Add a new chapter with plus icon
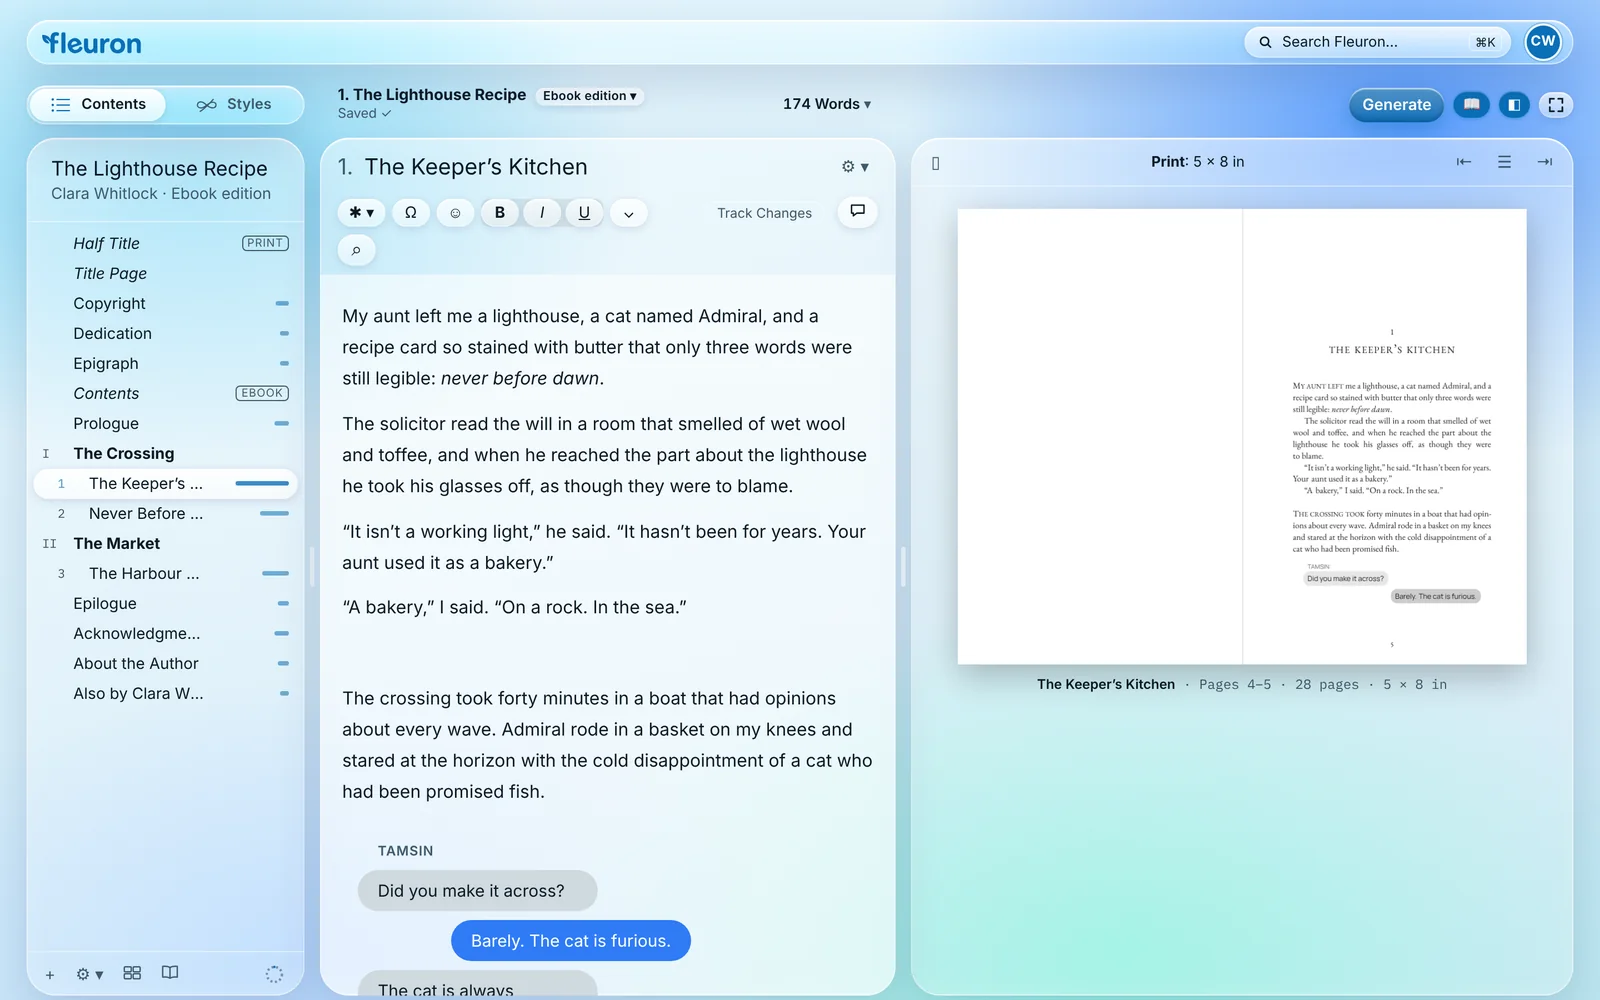The width and height of the screenshot is (1600, 1000). point(50,974)
